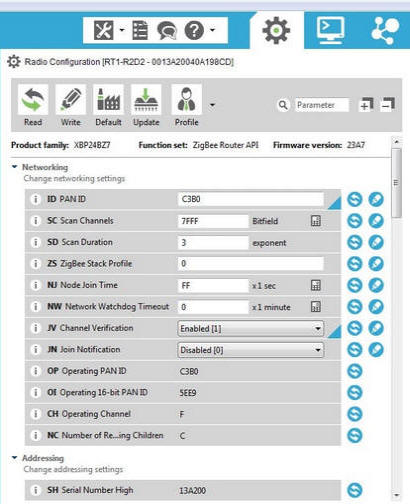This screenshot has height=504, width=410.
Task: Open the Join Notification dropdown
Action: click(x=251, y=350)
